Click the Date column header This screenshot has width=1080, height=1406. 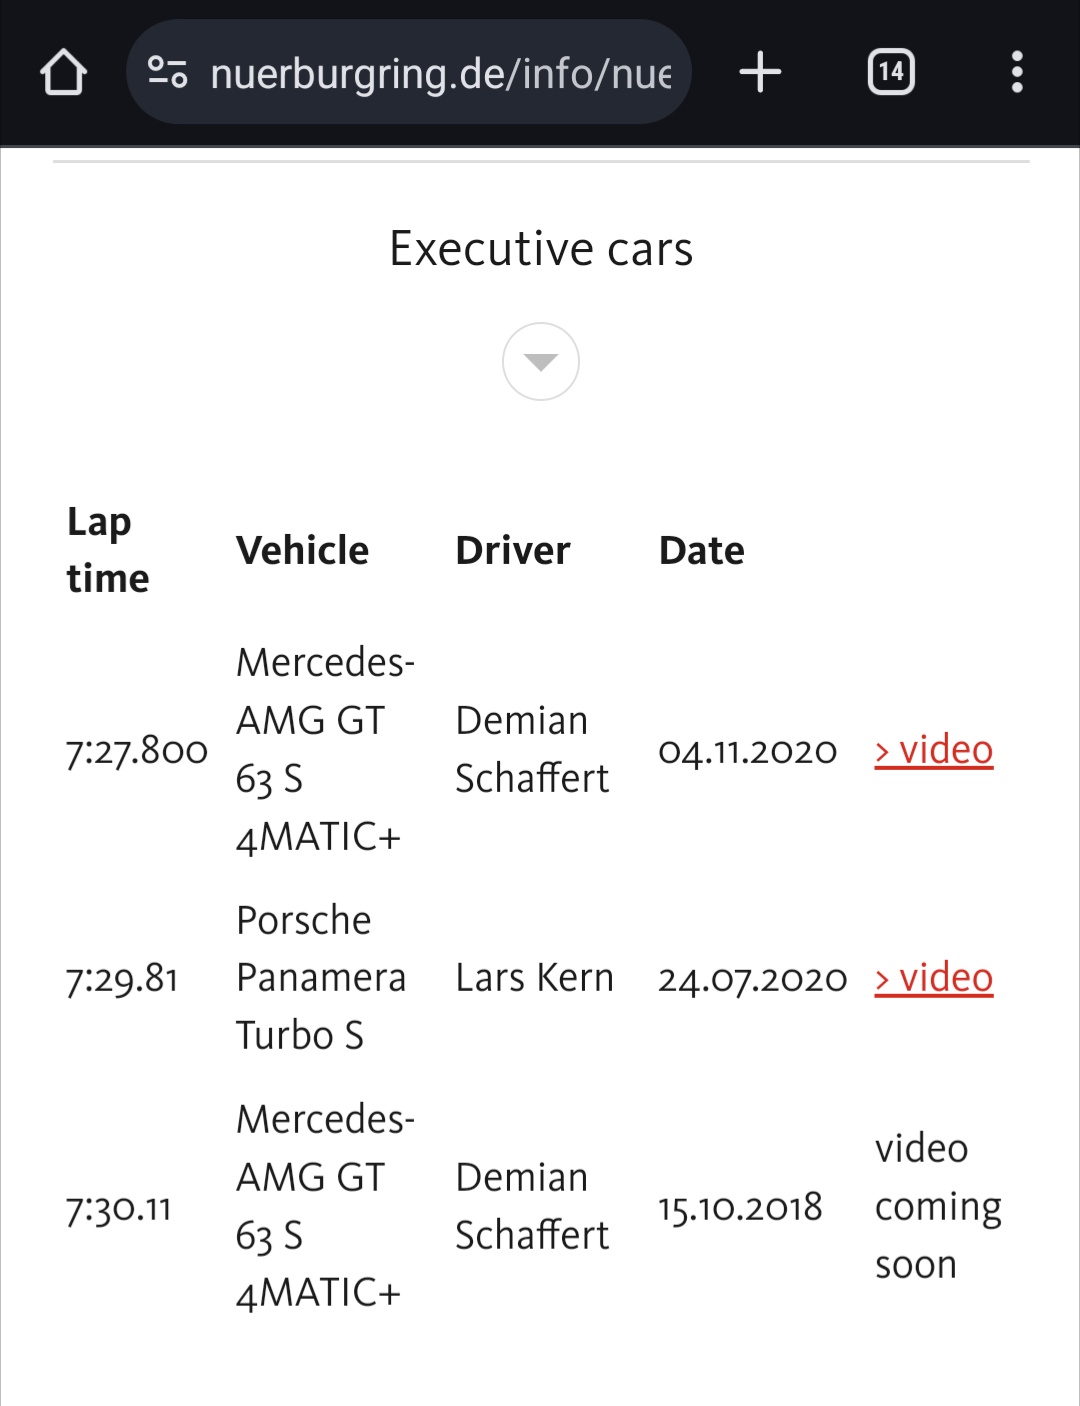point(701,550)
